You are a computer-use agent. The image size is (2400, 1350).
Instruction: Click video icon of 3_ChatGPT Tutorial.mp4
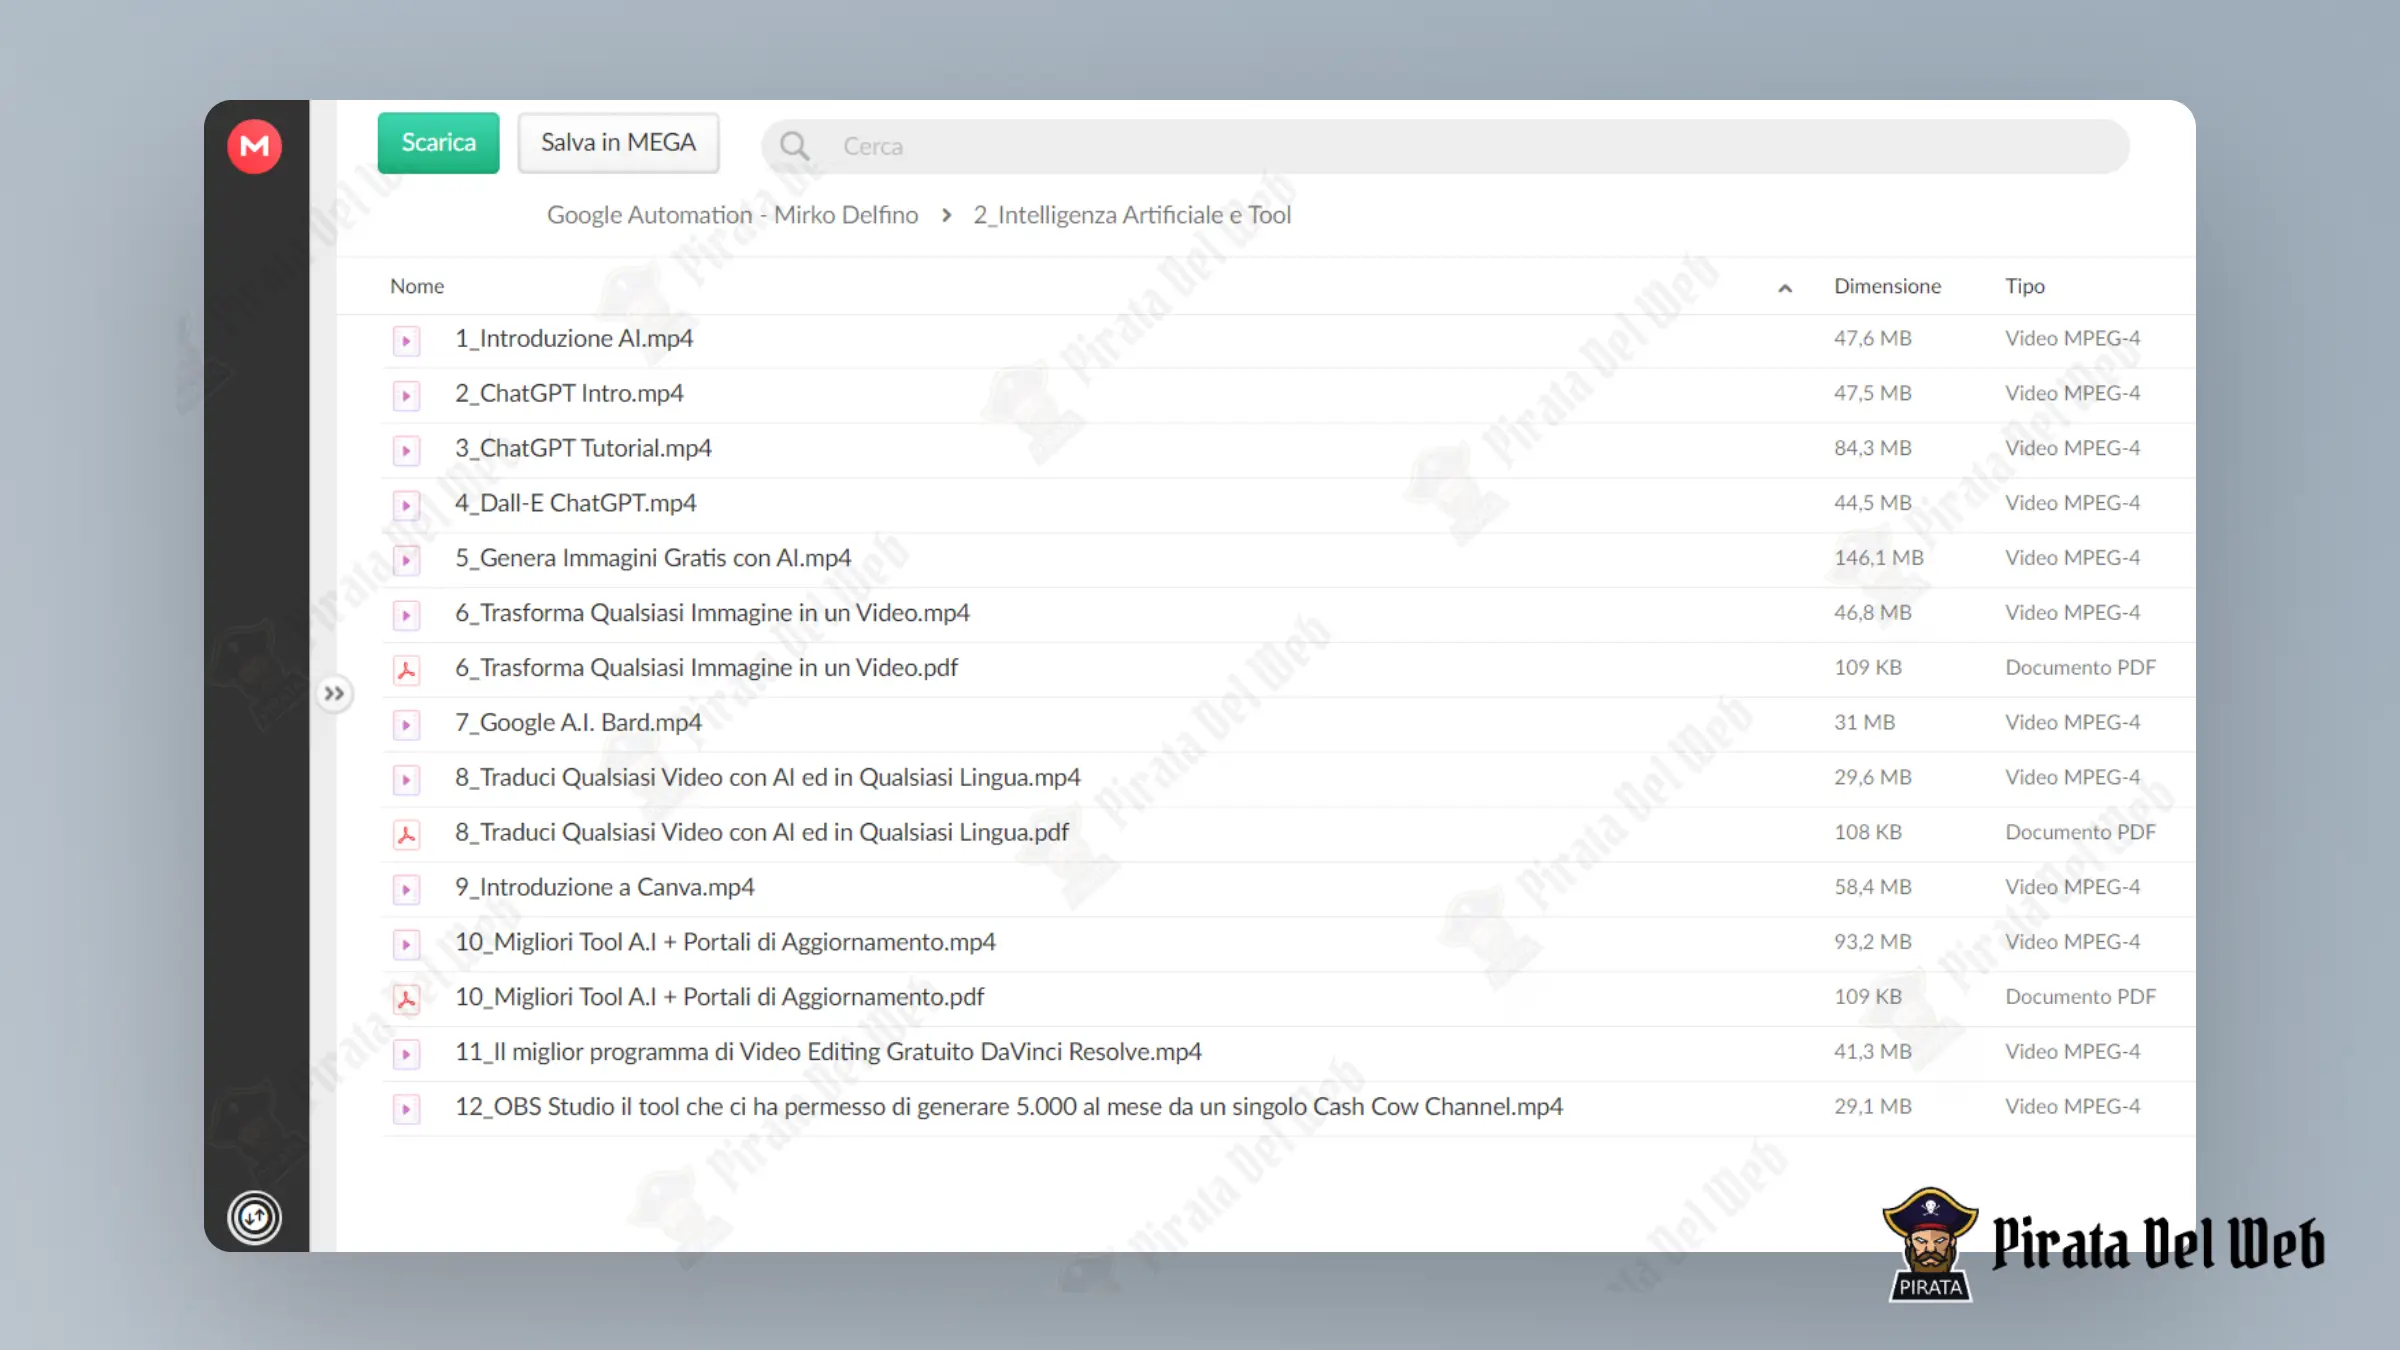coord(406,450)
